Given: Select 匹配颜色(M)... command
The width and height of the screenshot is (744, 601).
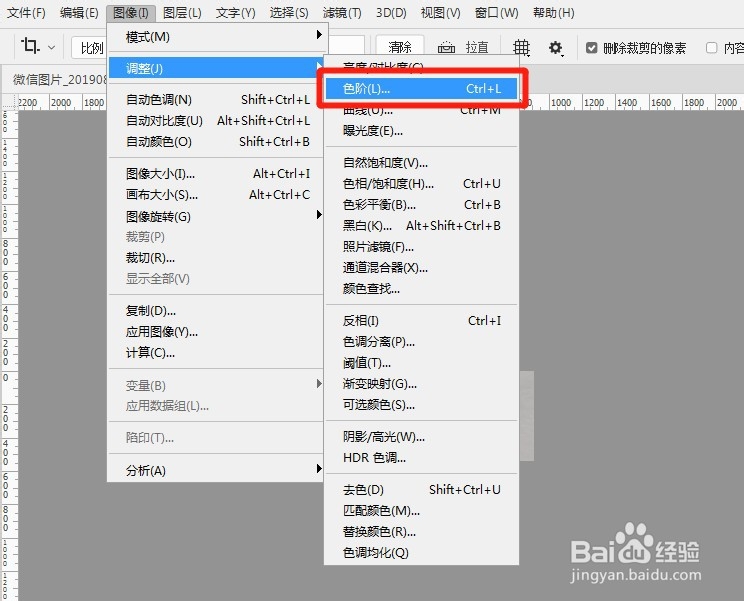Looking at the screenshot, I should click(421, 510).
